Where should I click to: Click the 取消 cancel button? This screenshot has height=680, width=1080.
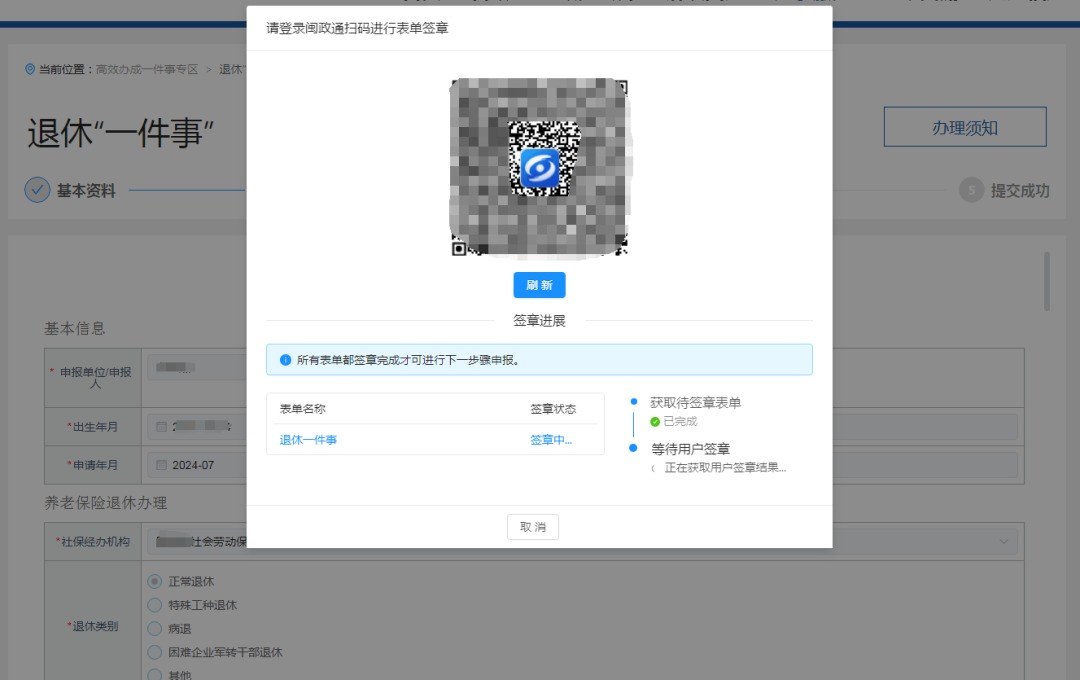coord(532,527)
